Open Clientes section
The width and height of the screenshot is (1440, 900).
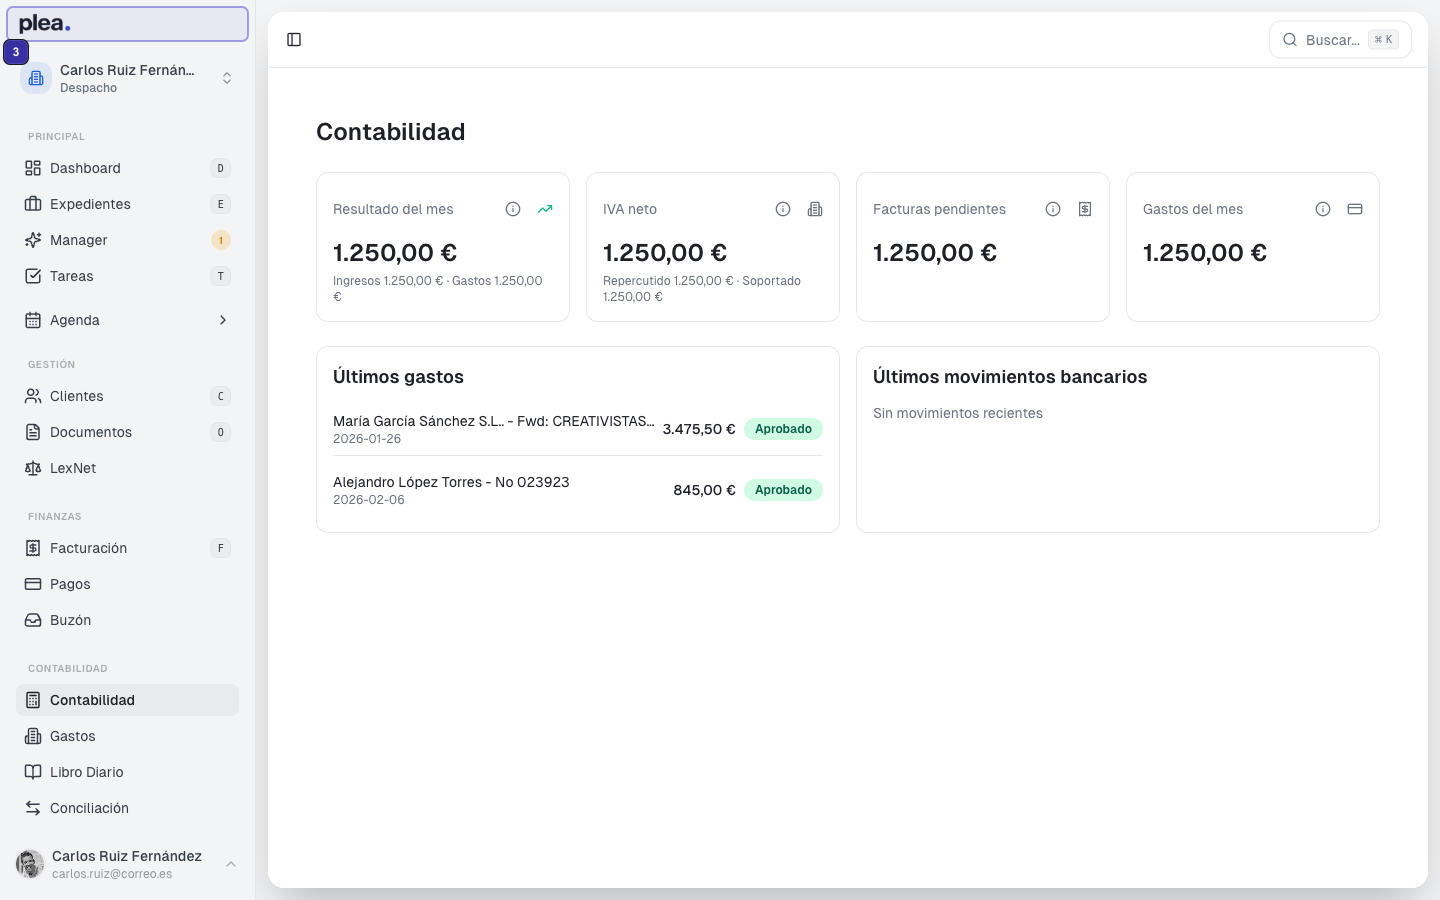[127, 396]
